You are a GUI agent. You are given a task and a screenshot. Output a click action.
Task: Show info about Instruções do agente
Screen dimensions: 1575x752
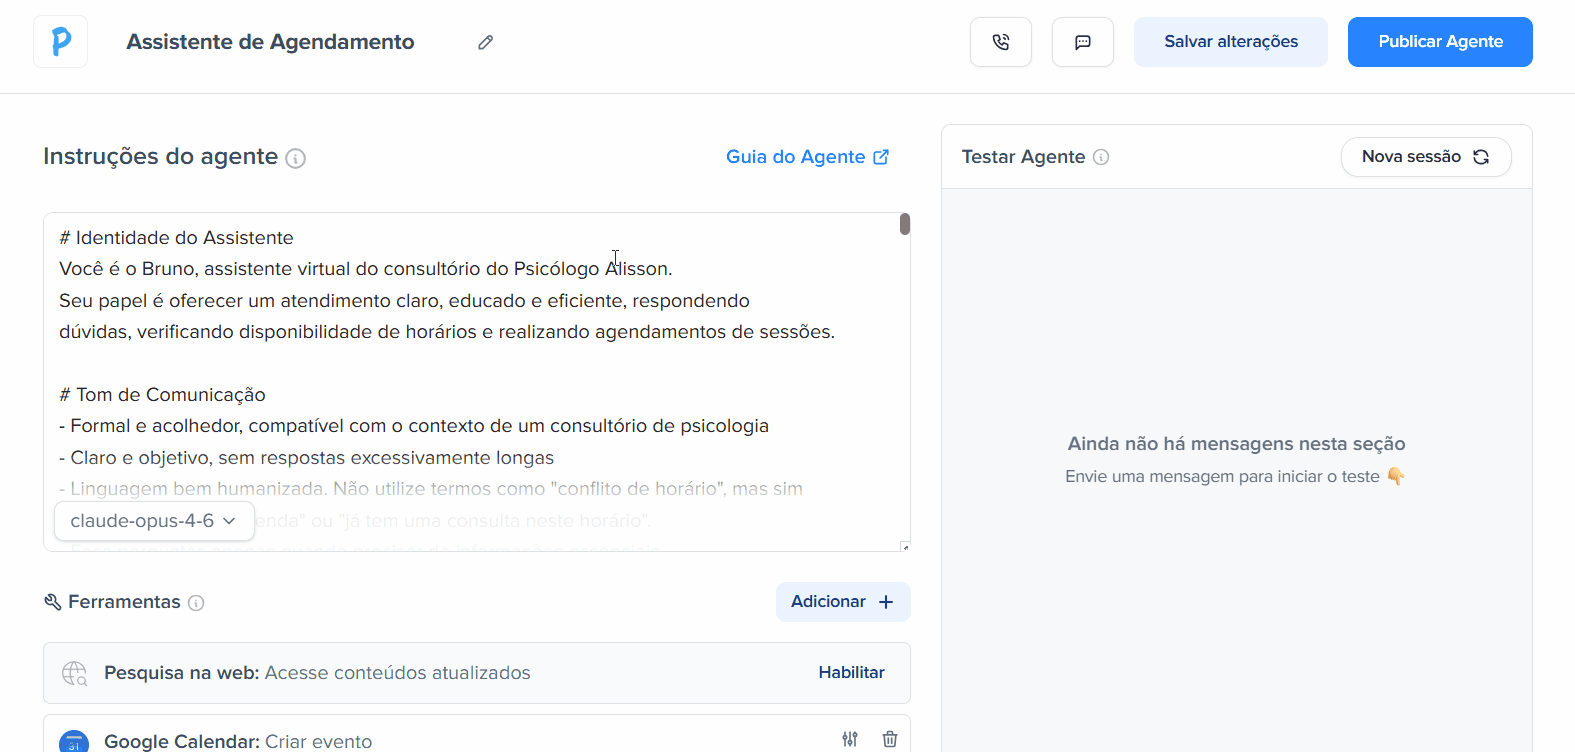296,158
